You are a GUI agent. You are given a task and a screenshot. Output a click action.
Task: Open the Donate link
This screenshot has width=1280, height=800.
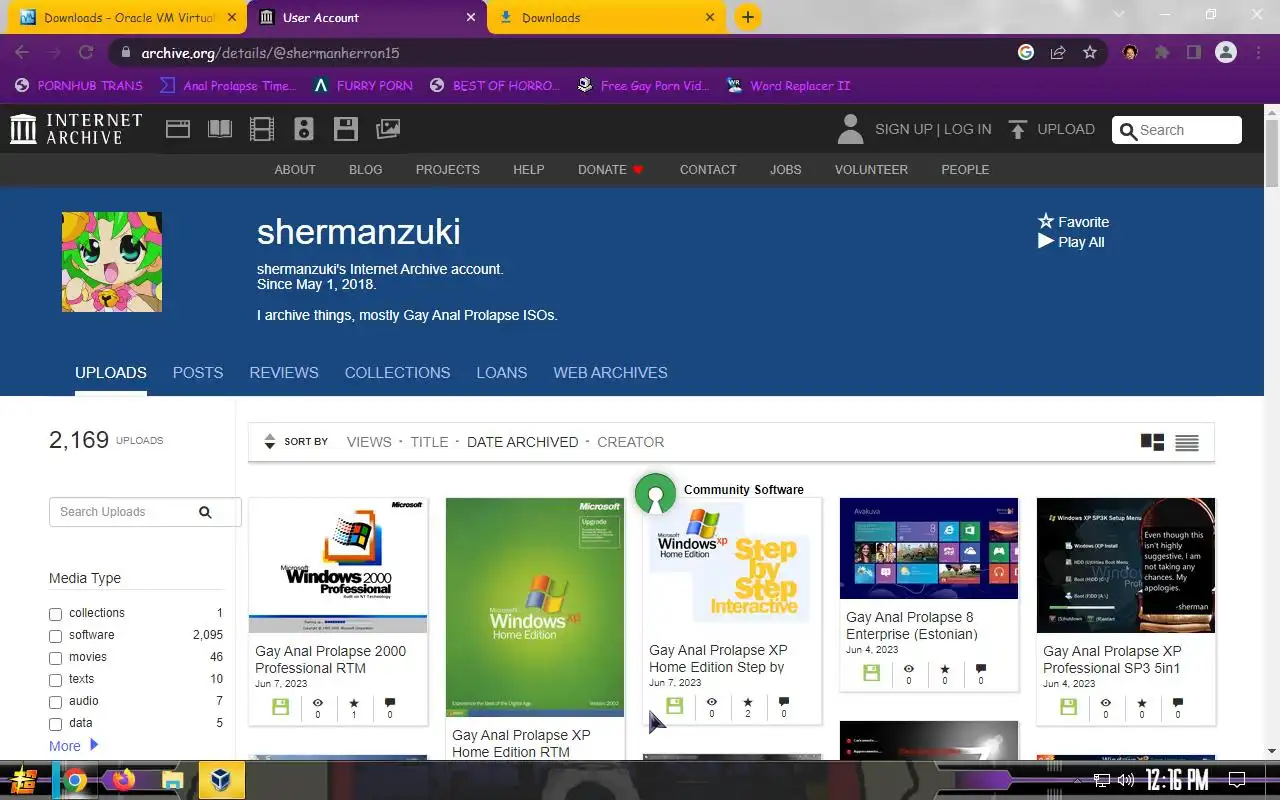(x=611, y=169)
